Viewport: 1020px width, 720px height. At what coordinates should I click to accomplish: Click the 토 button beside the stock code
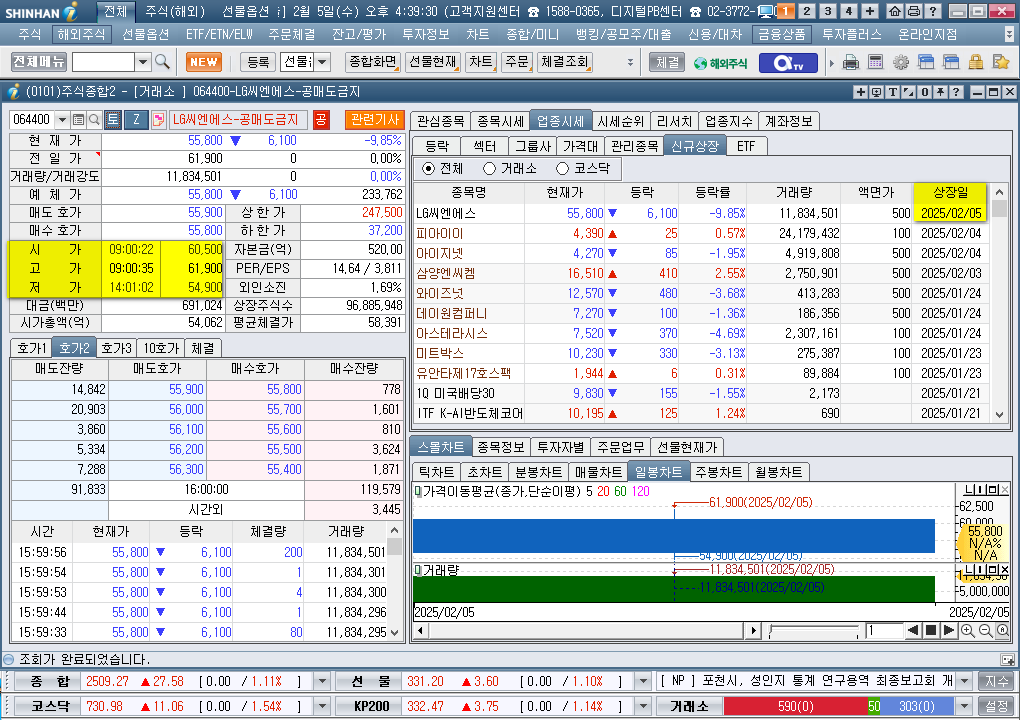point(113,120)
